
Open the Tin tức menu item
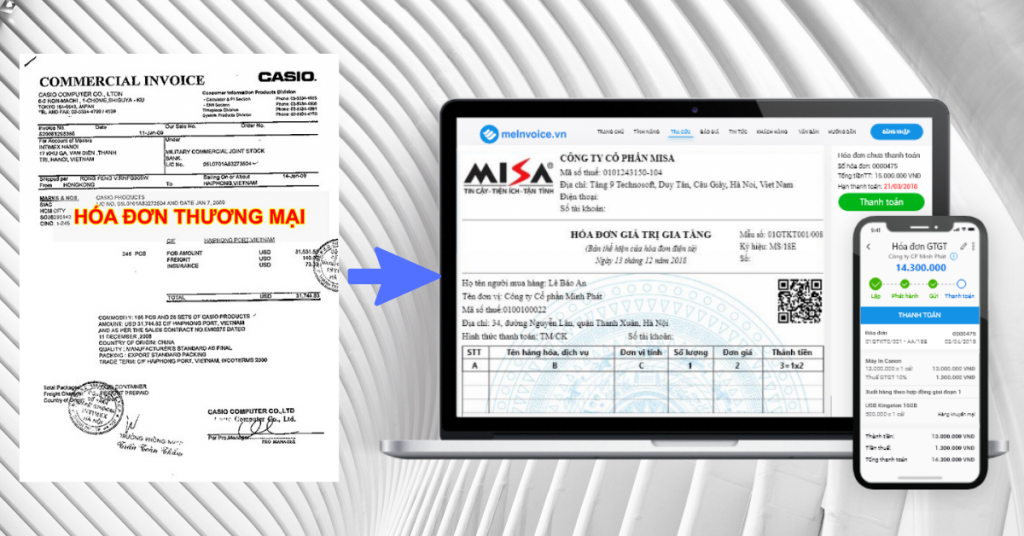(738, 132)
